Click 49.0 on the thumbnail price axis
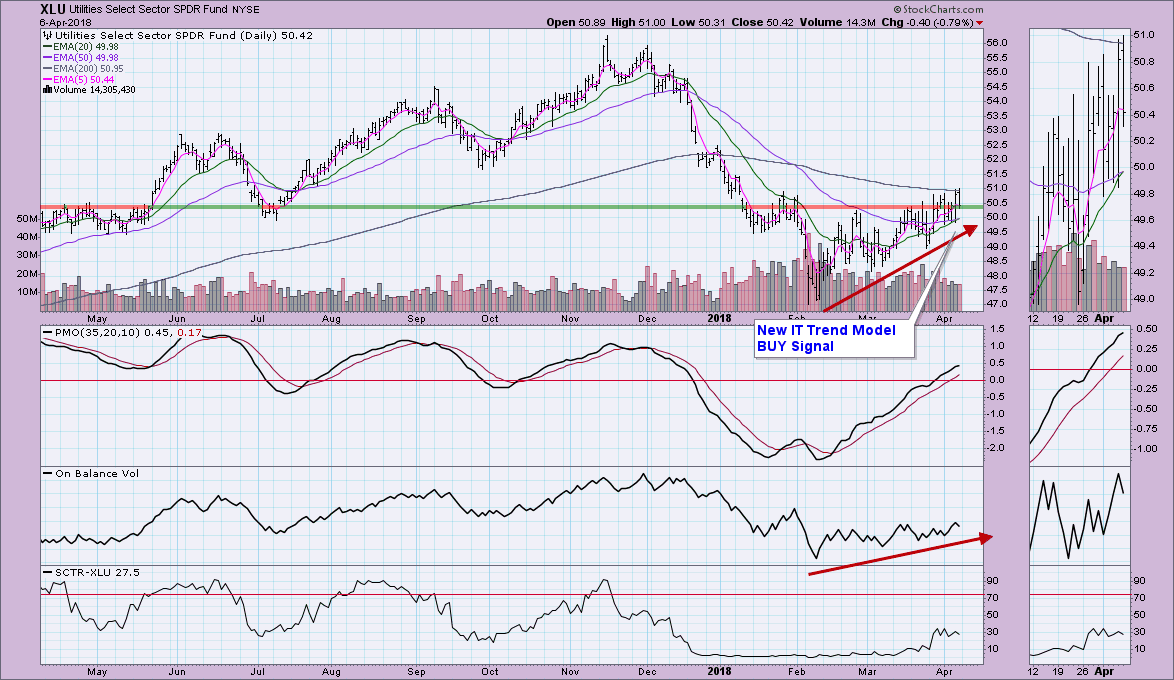The height and width of the screenshot is (680, 1174). 1143,299
